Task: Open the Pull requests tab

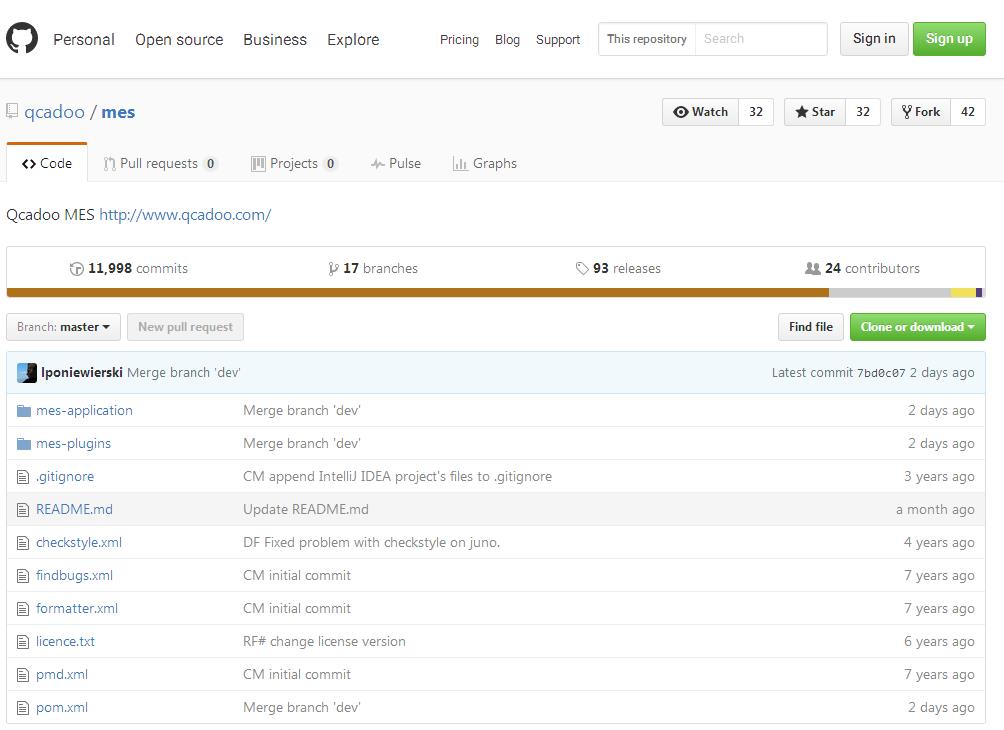Action: coord(160,163)
